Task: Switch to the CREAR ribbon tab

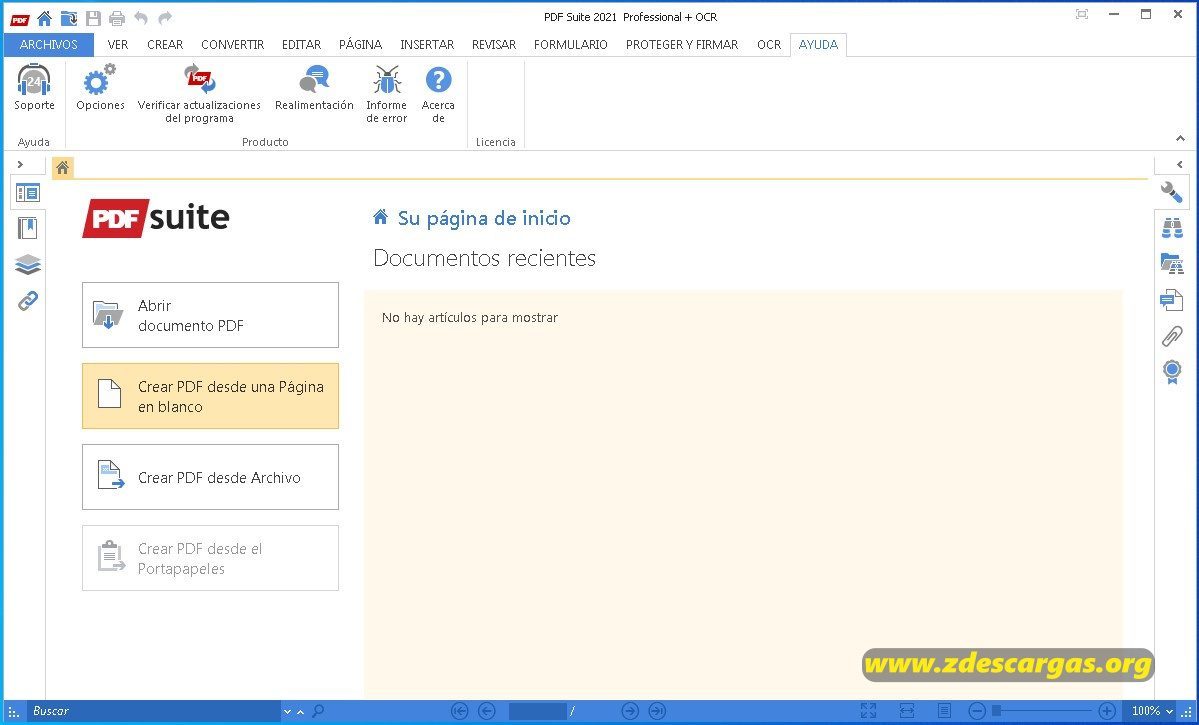Action: (x=165, y=44)
